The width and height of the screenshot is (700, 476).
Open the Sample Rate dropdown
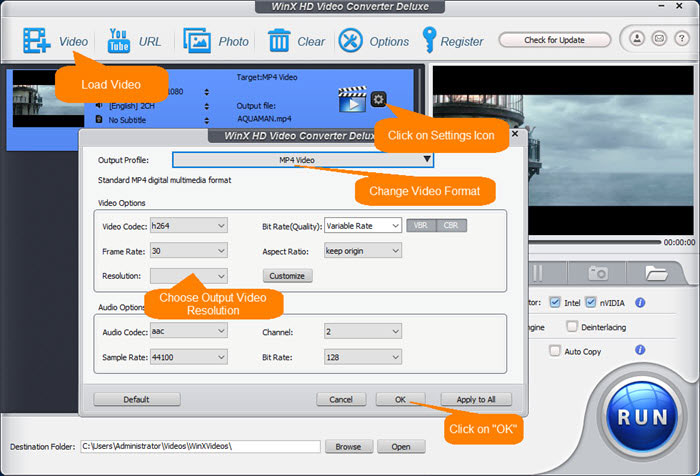[x=188, y=357]
